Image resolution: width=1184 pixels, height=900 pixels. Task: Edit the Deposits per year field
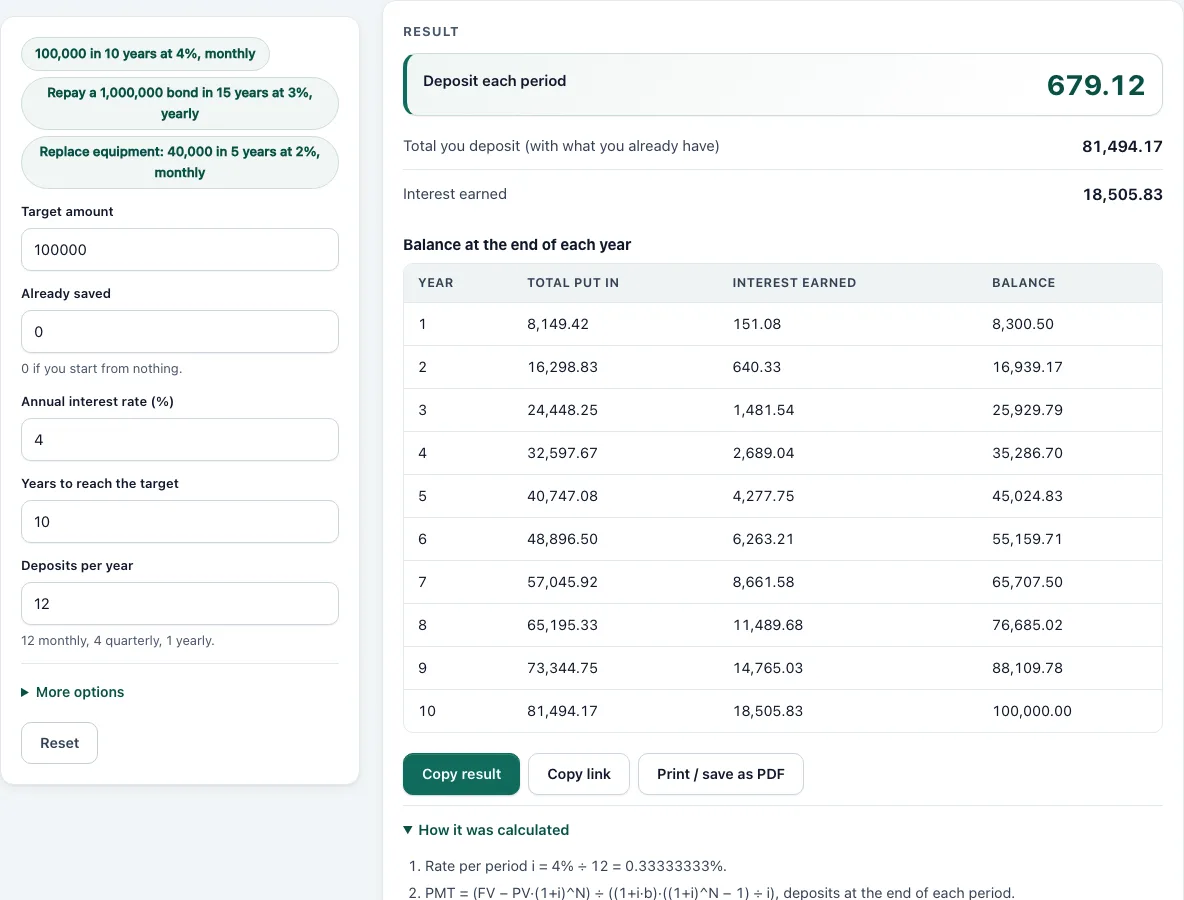click(x=180, y=603)
